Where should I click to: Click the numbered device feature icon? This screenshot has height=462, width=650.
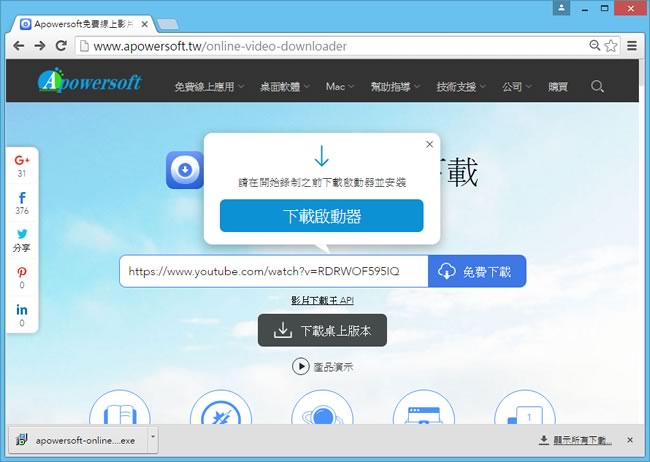coord(525,407)
